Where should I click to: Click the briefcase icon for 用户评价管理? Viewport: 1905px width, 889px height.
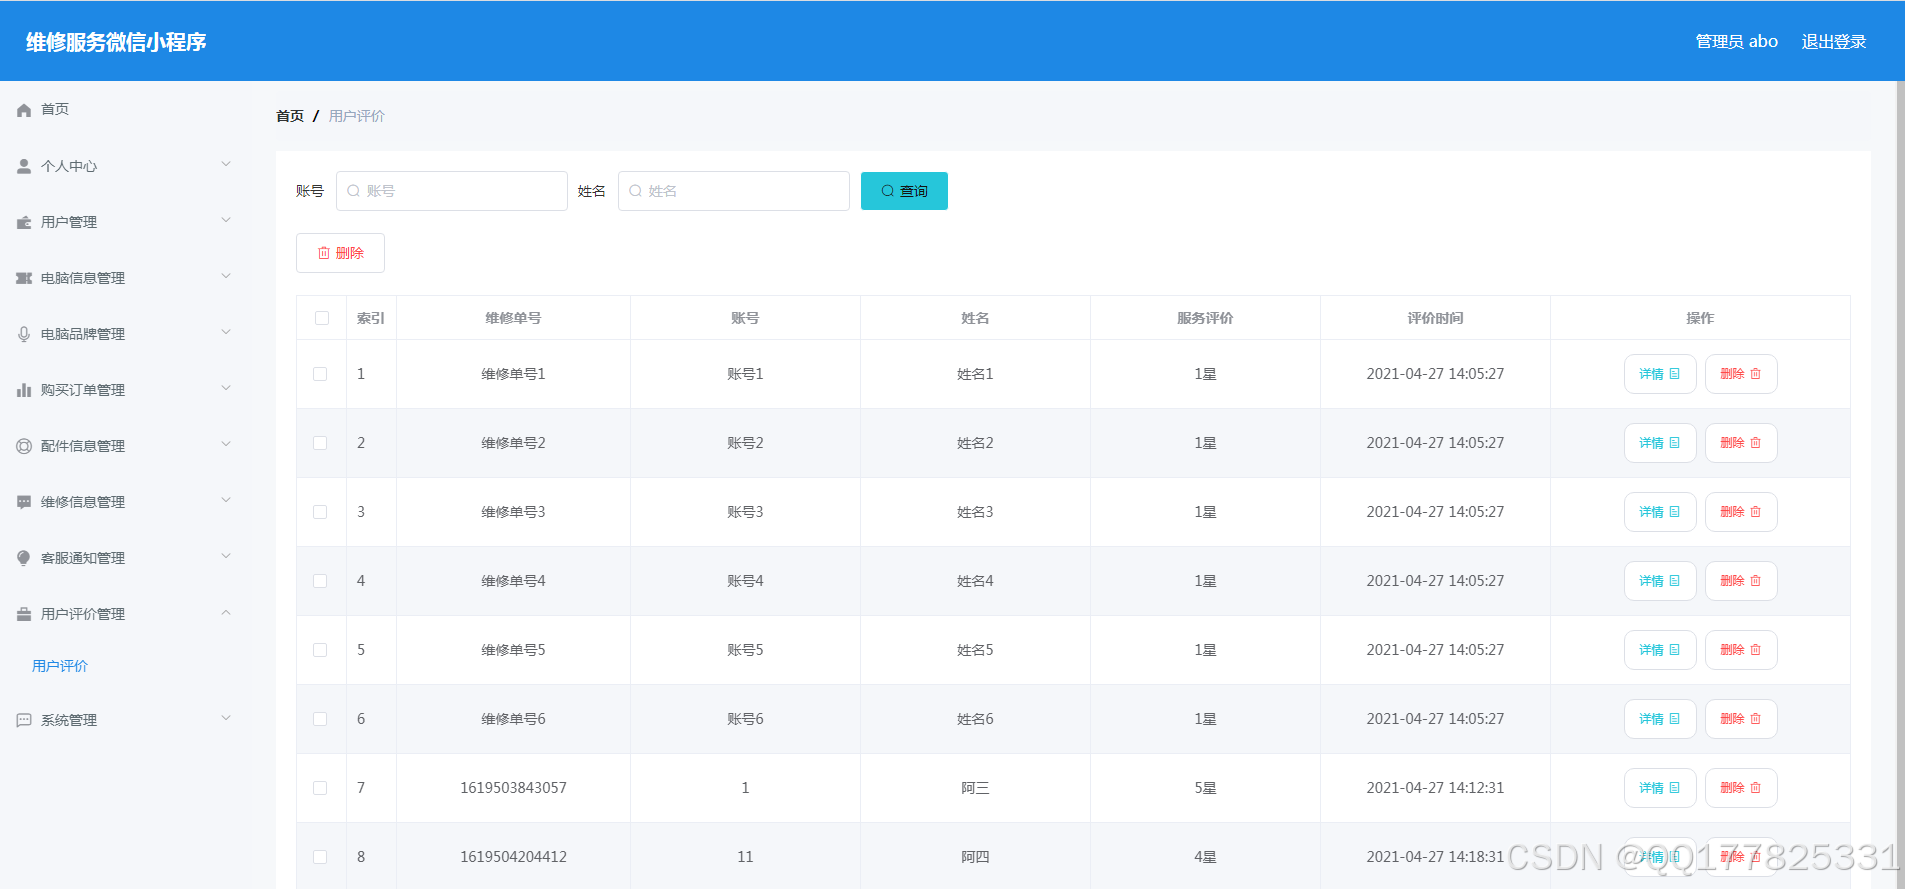[24, 614]
